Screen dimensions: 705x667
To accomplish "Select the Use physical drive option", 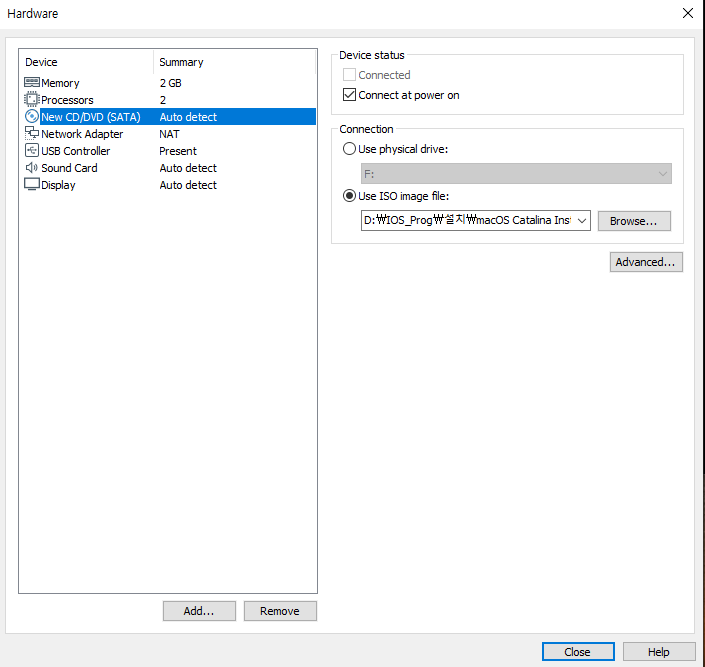I will [349, 149].
